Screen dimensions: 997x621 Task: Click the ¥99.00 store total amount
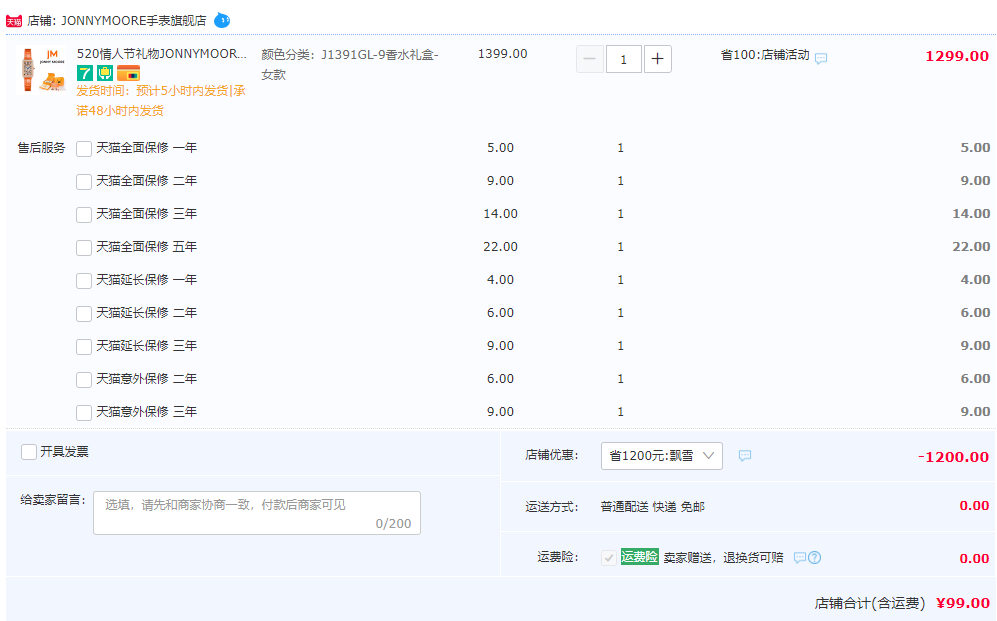point(963,603)
